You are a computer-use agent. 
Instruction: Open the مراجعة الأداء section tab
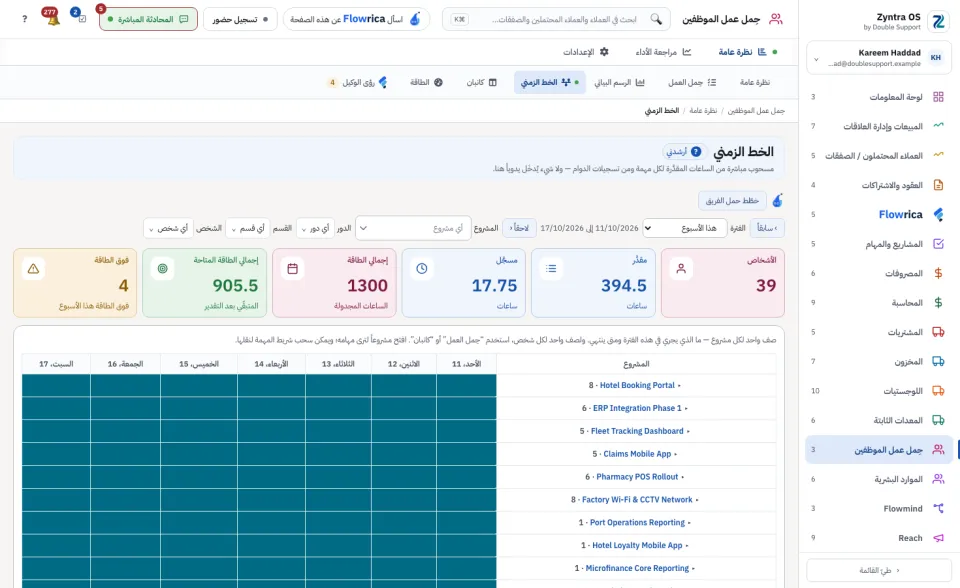663,52
